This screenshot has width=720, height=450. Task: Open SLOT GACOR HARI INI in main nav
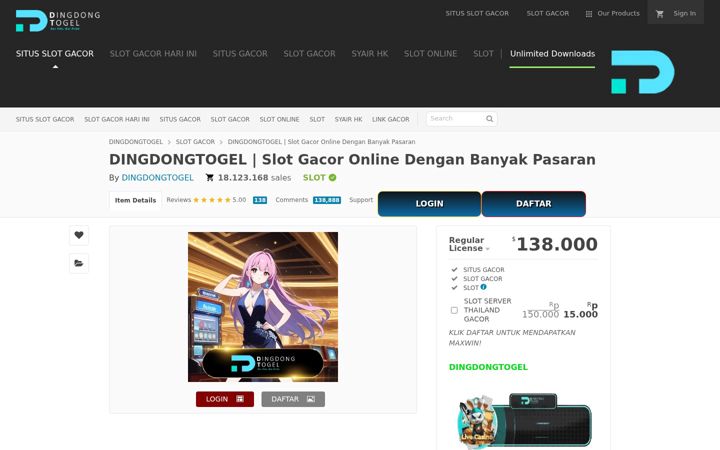pyautogui.click(x=153, y=54)
